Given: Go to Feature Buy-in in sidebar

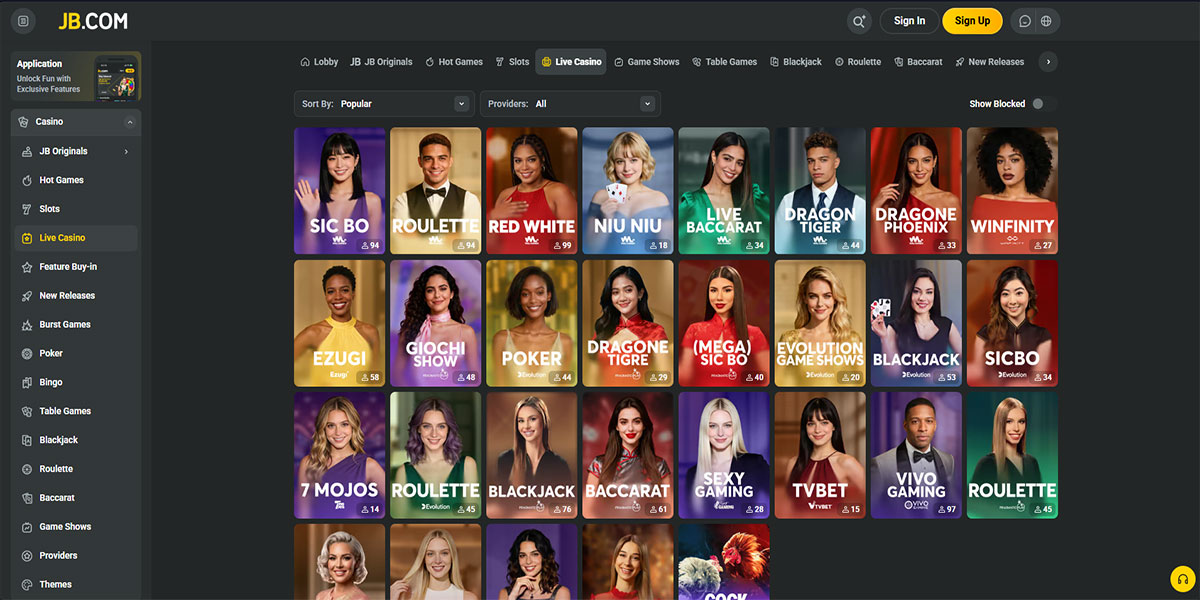Looking at the screenshot, I should pos(68,267).
